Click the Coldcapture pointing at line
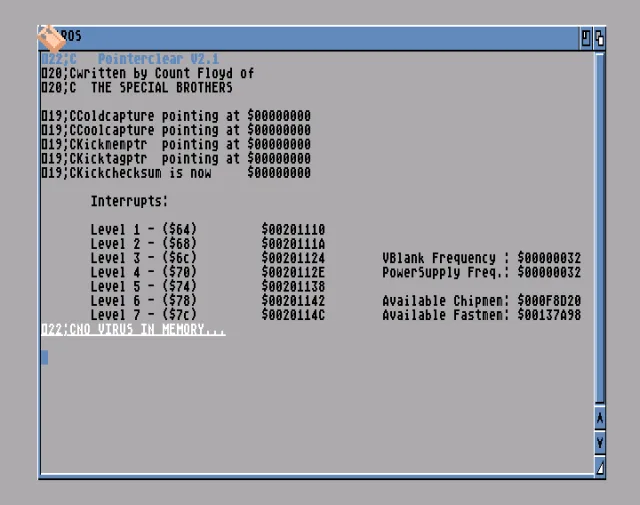The height and width of the screenshot is (505, 640). point(176,116)
